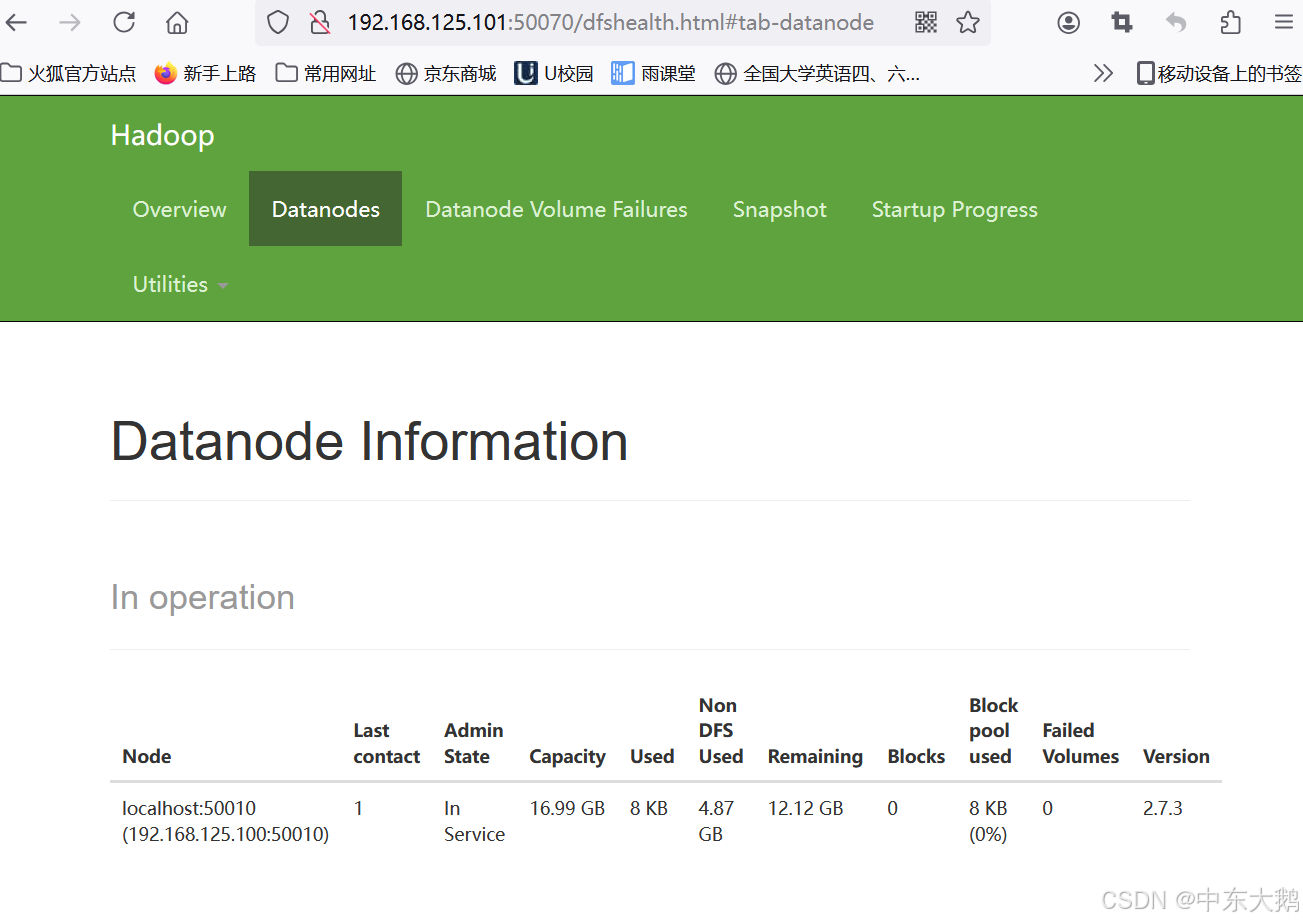The height and width of the screenshot is (922, 1303).
Task: Open the U校园 bookmark
Action: 554,73
